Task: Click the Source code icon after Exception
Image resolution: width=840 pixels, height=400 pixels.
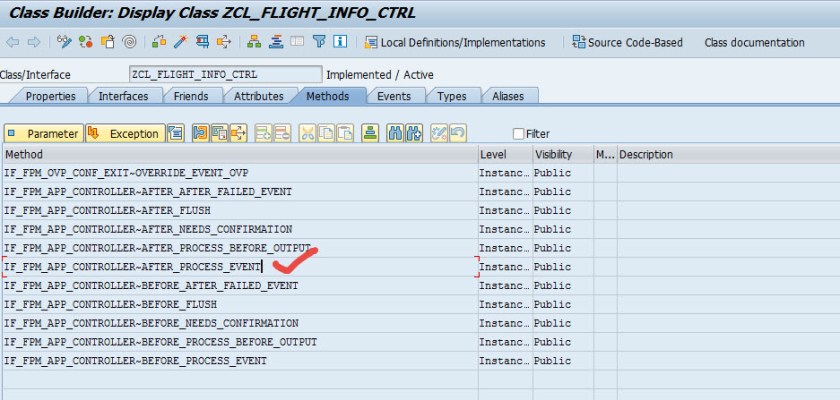Action: [176, 133]
